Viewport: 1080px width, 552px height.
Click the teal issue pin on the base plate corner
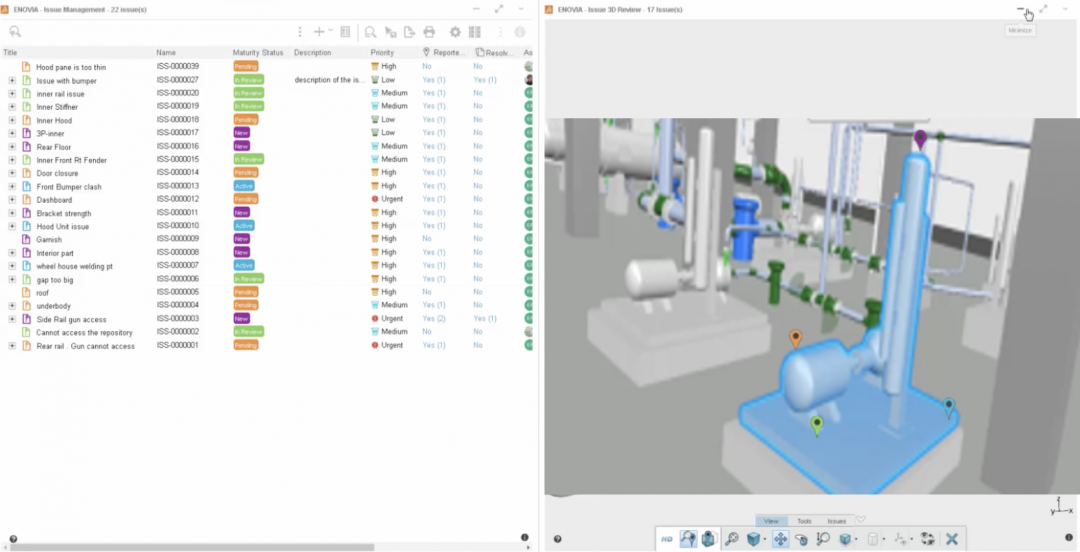[948, 408]
